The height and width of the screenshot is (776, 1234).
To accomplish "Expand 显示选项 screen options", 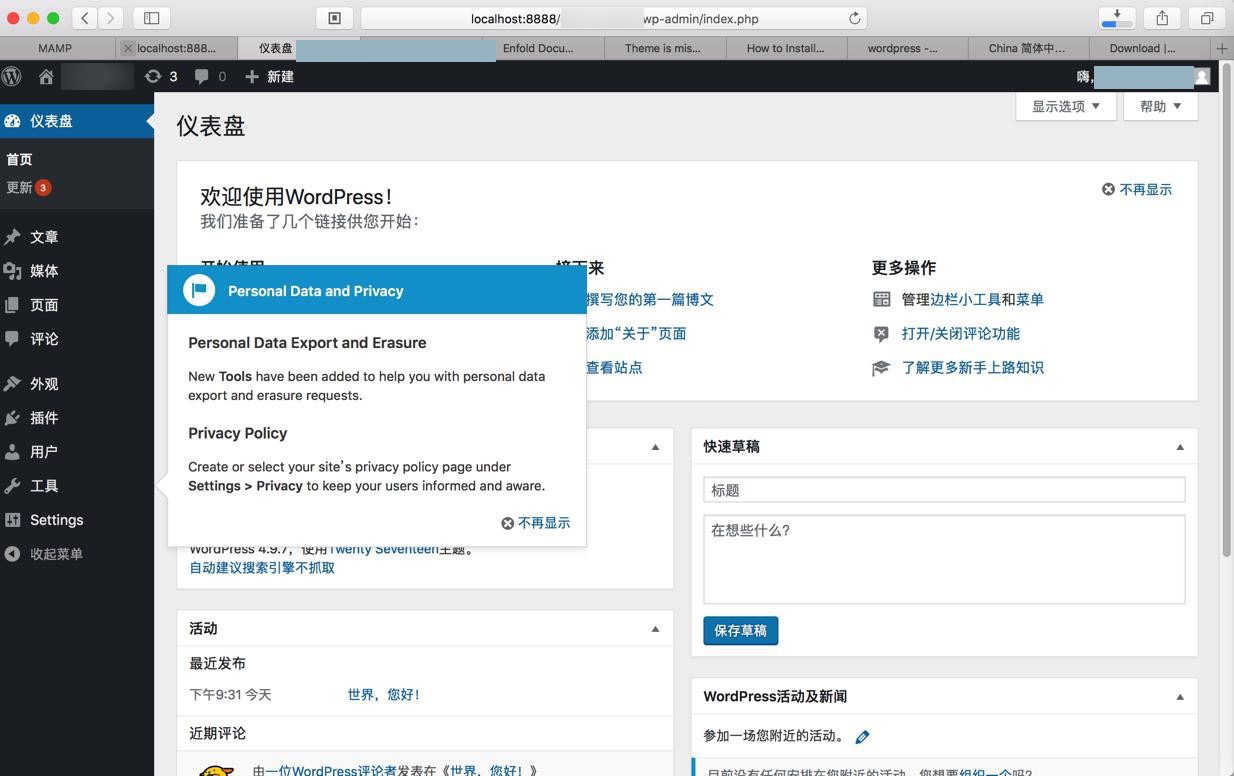I will pyautogui.click(x=1066, y=106).
